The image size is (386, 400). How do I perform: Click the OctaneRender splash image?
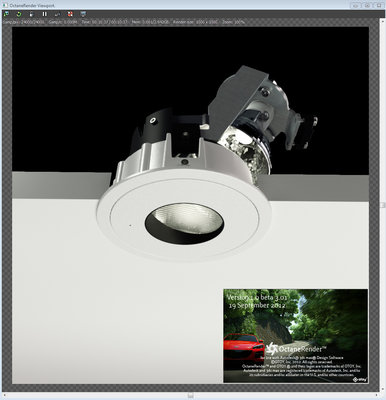296,336
